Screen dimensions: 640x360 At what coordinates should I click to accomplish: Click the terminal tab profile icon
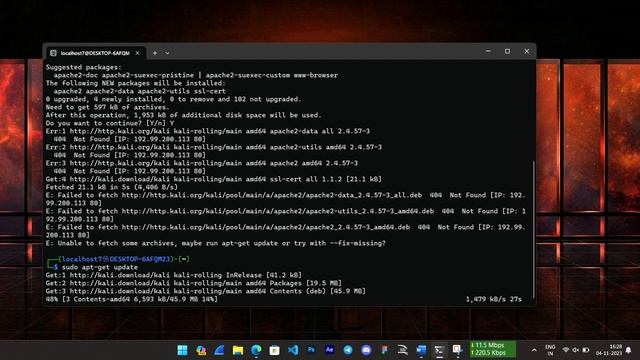click(53, 53)
